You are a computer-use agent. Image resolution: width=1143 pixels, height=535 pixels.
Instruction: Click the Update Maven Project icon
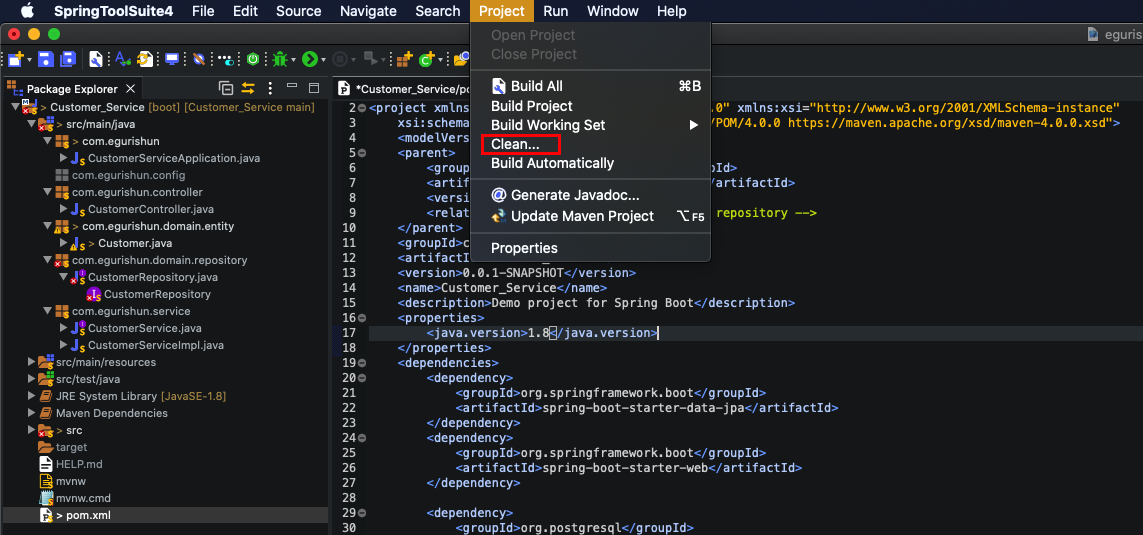point(499,216)
